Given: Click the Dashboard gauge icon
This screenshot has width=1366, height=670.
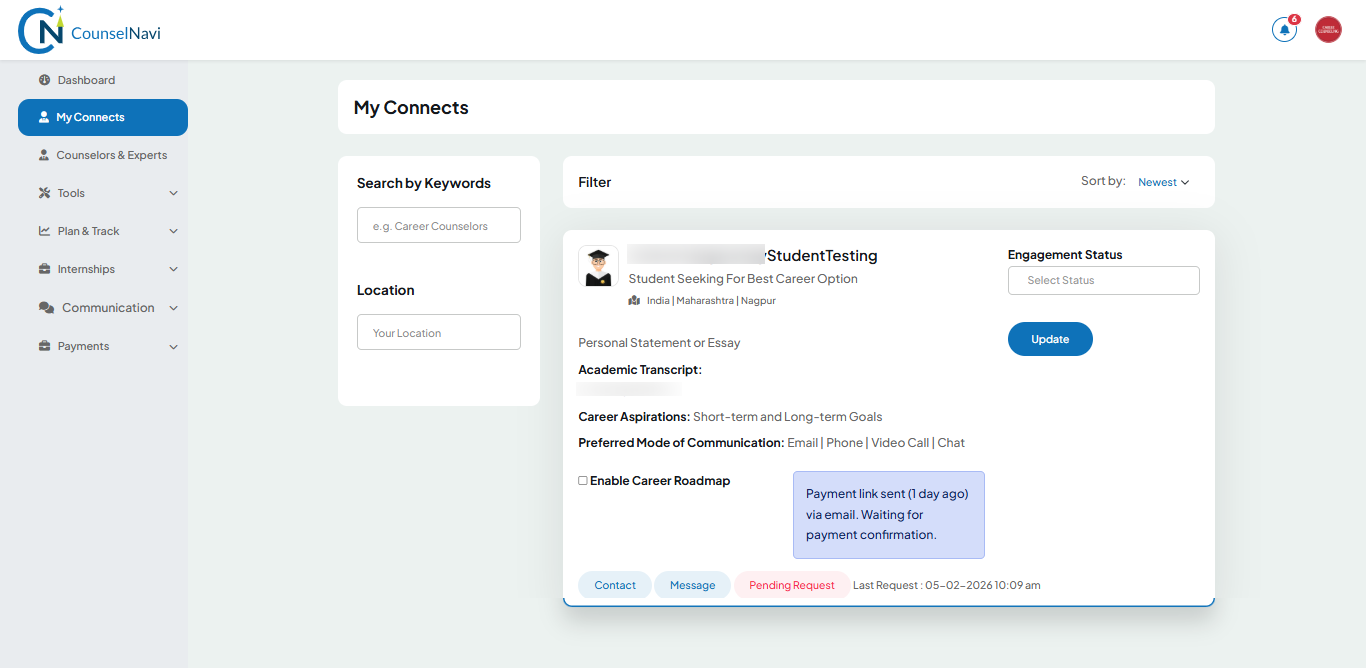Looking at the screenshot, I should pos(44,80).
